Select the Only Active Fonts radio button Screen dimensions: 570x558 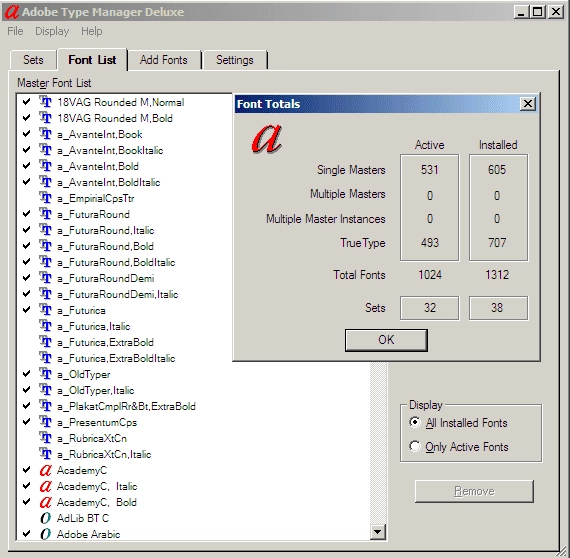click(414, 446)
